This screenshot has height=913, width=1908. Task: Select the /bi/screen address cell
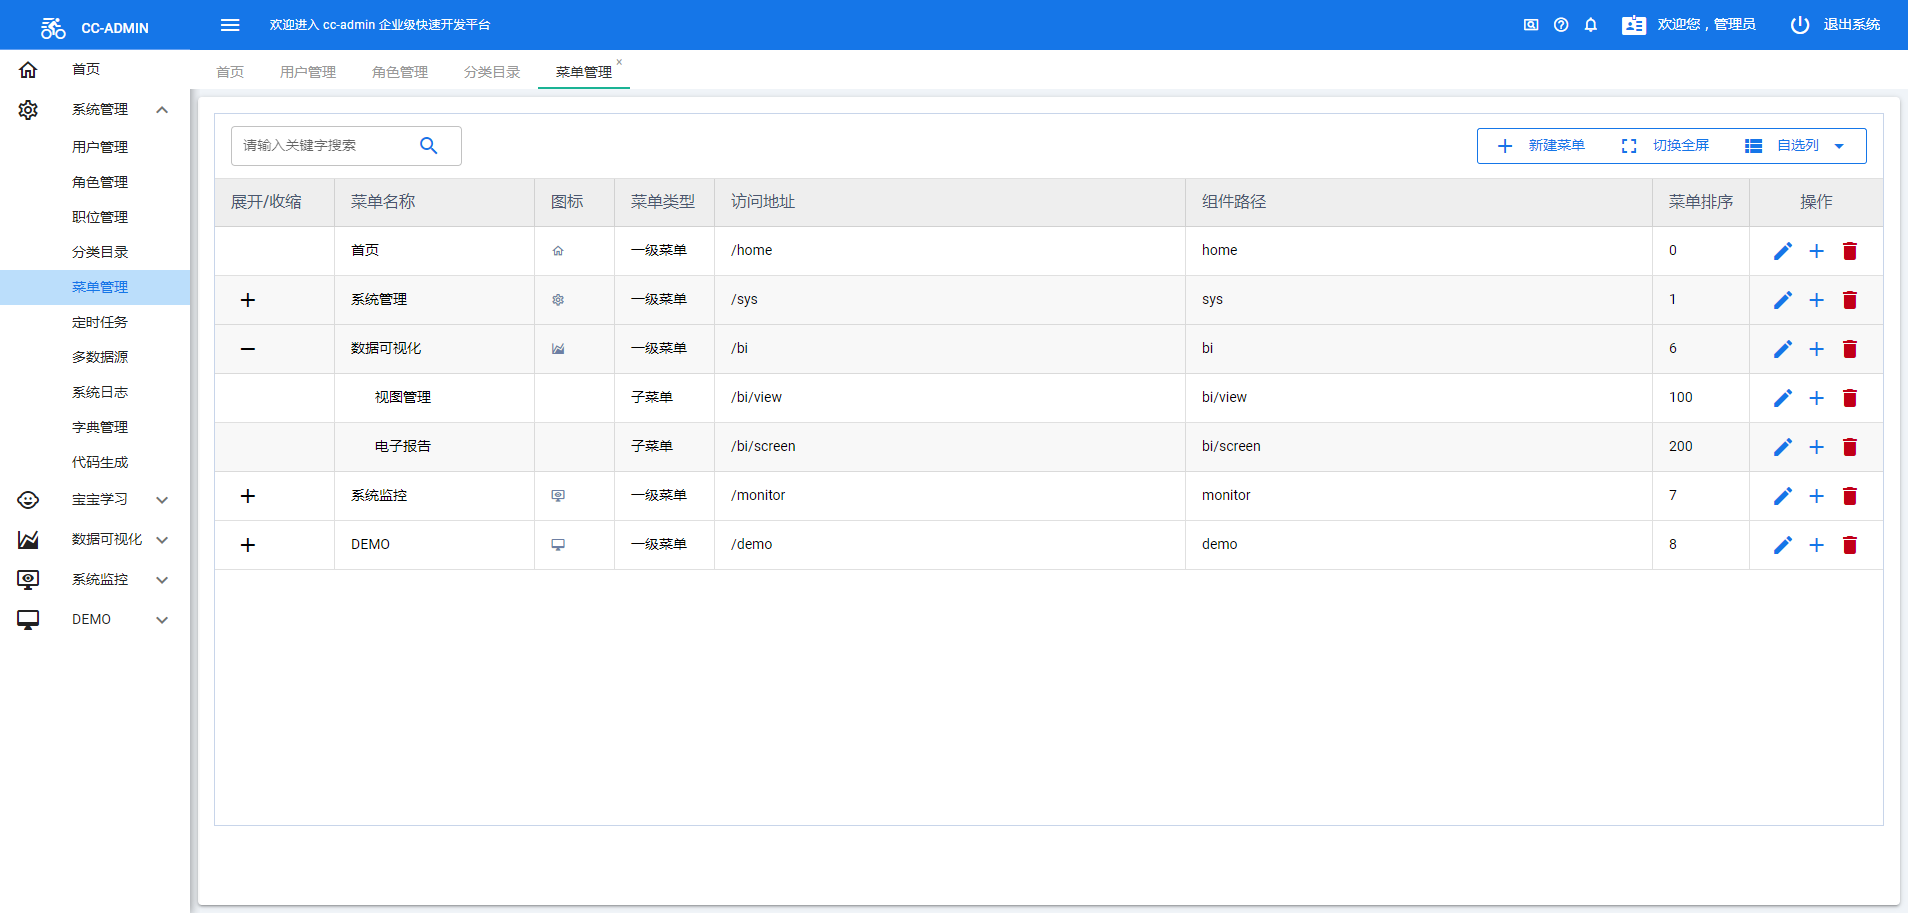coord(950,447)
